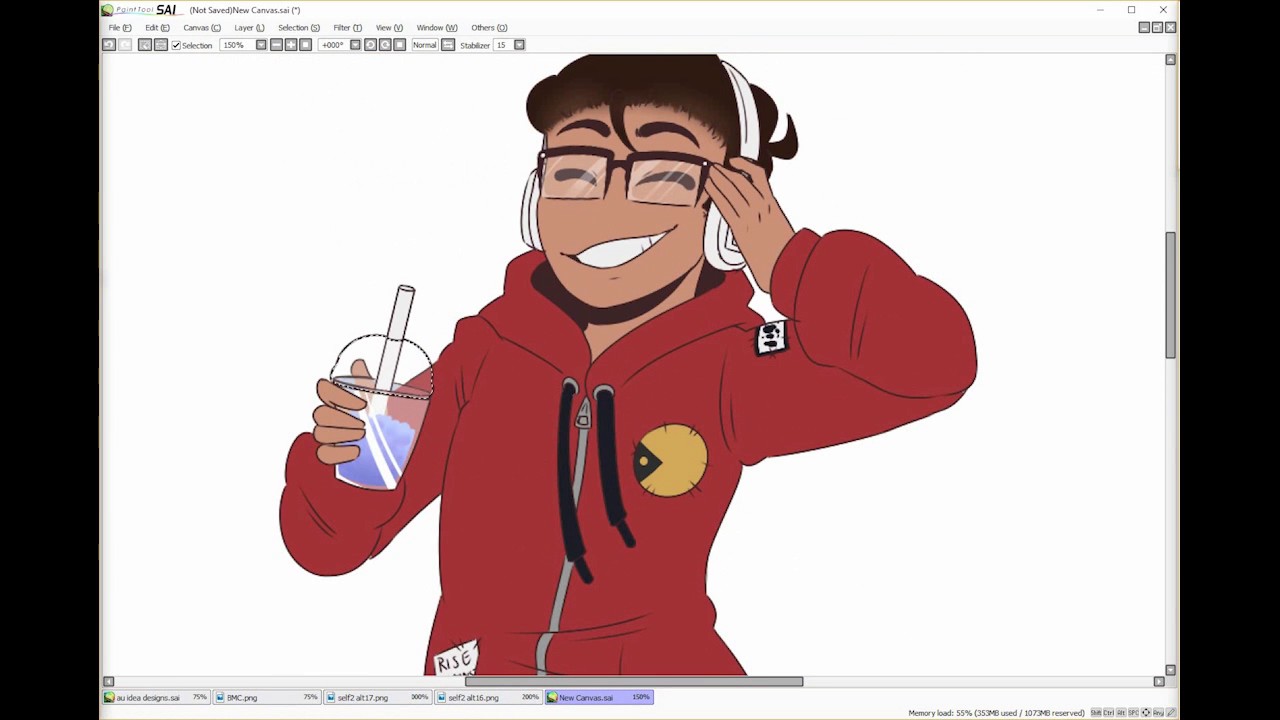This screenshot has width=1280, height=720.
Task: Open the +000° rotation angle dropdown
Action: [x=355, y=45]
